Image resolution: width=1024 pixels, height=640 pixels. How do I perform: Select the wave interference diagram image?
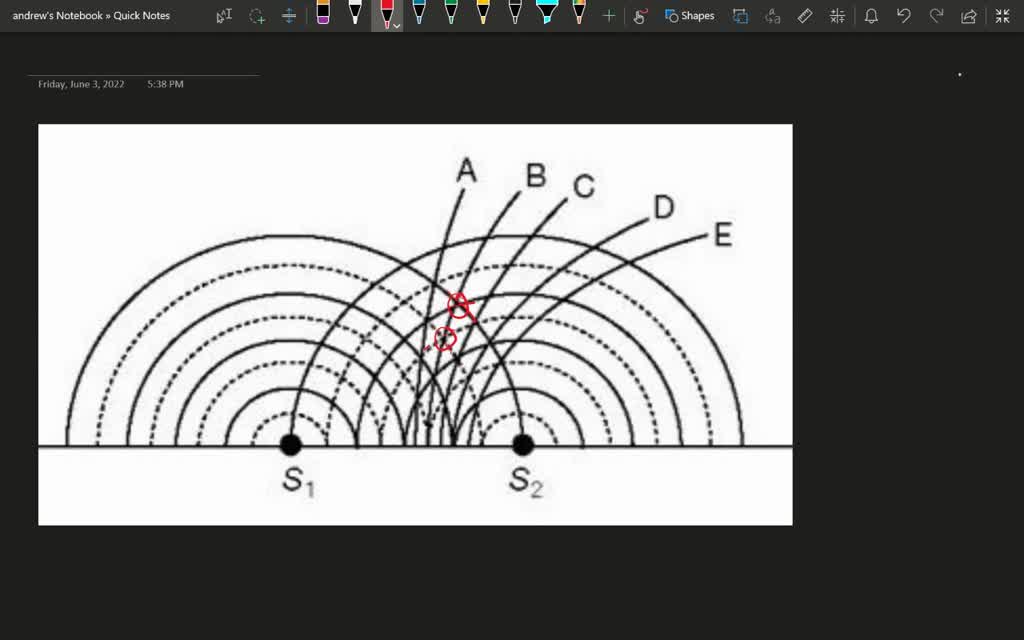pos(415,325)
